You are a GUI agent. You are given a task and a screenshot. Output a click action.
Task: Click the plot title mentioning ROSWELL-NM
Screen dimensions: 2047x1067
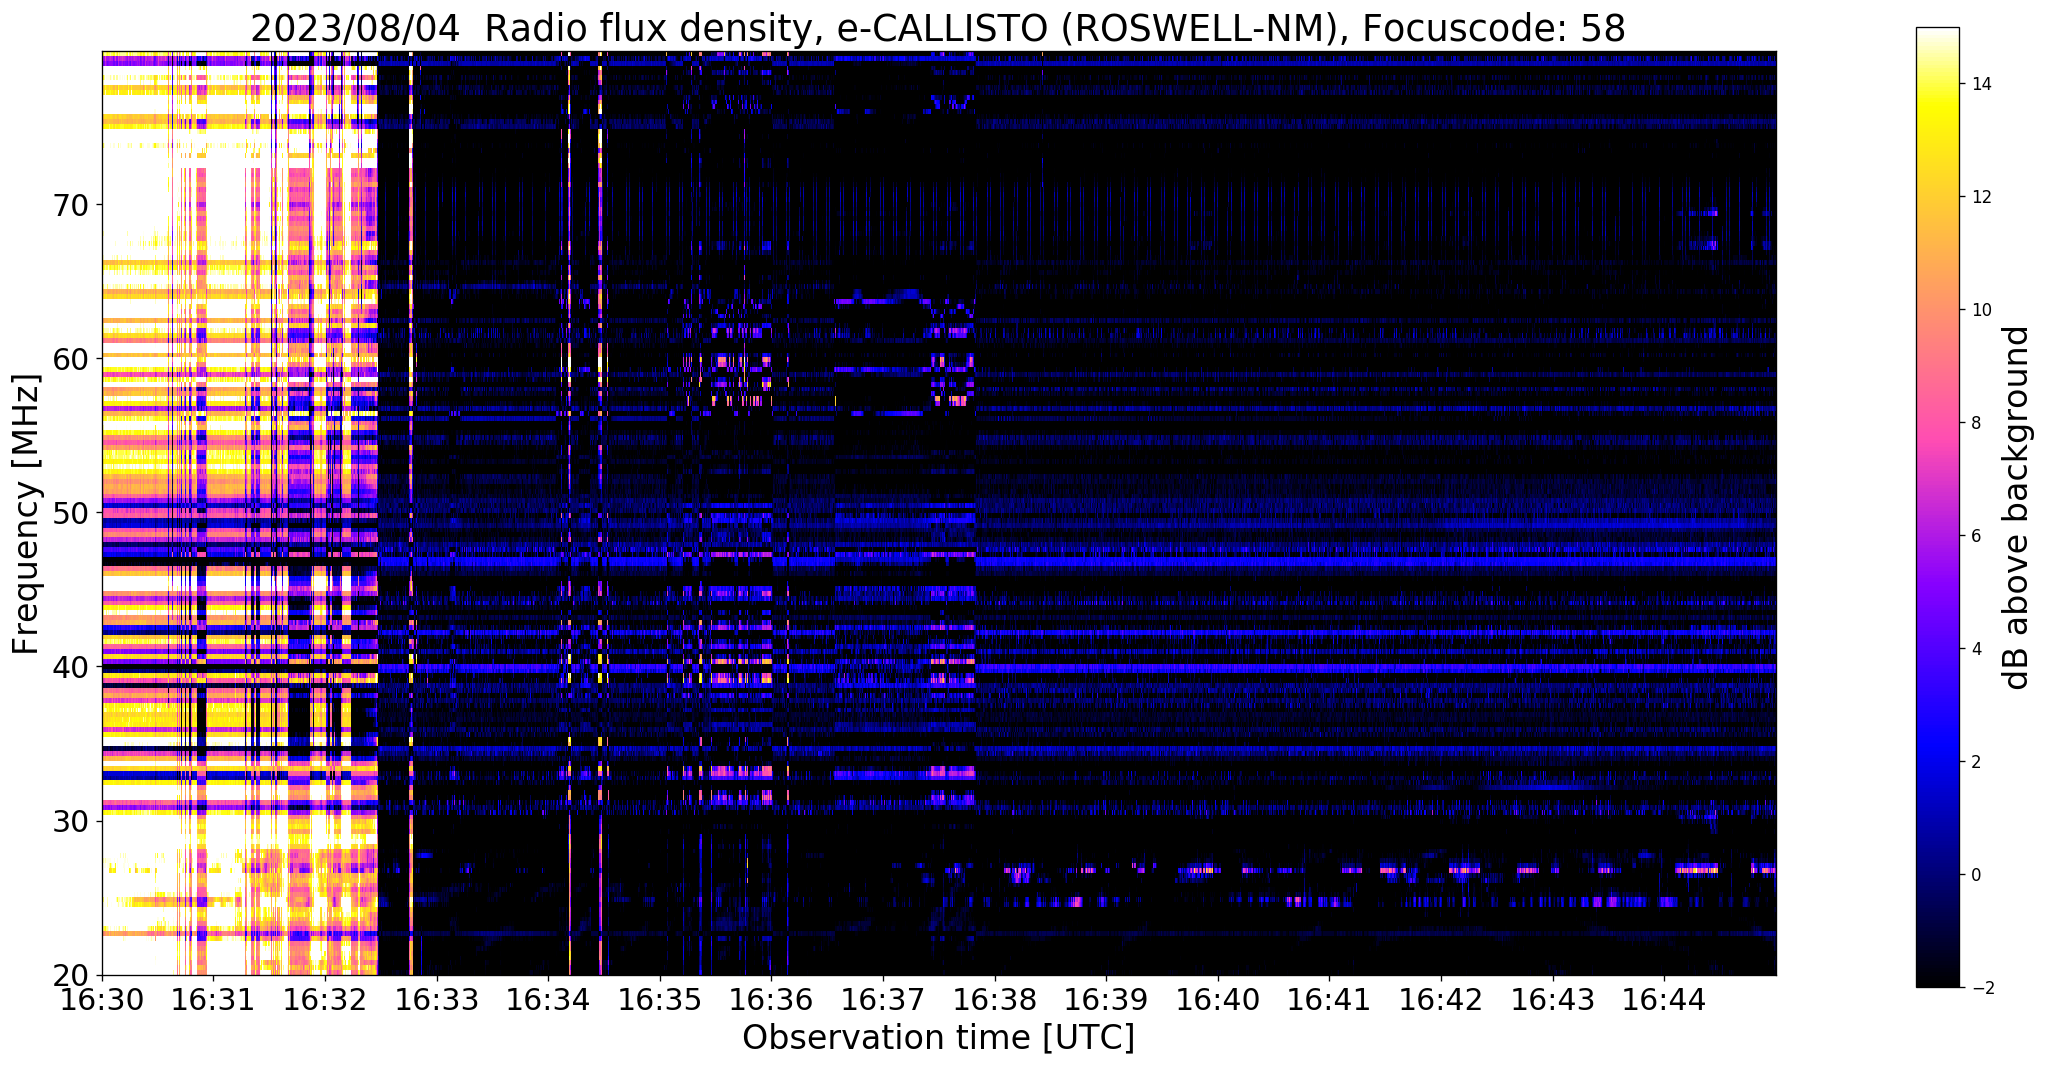tap(938, 28)
